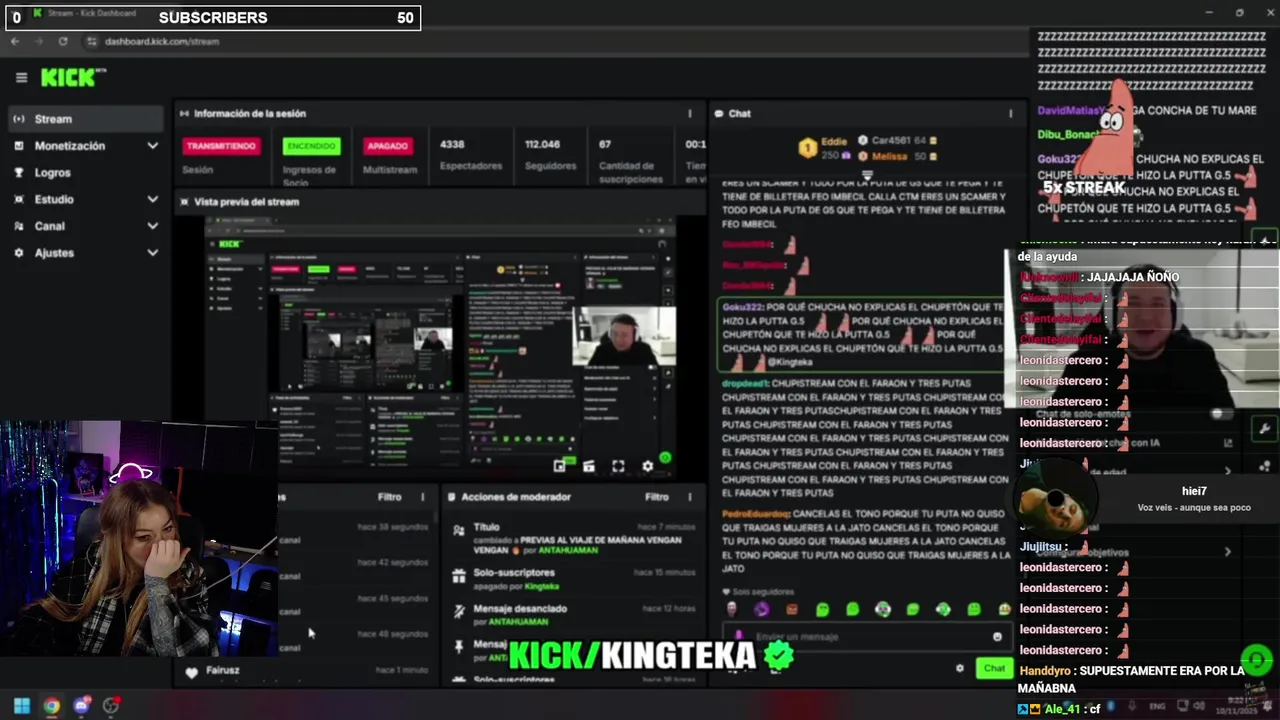Open the hamburger menu beside Kick logo
The width and height of the screenshot is (1280, 720).
tap(21, 77)
